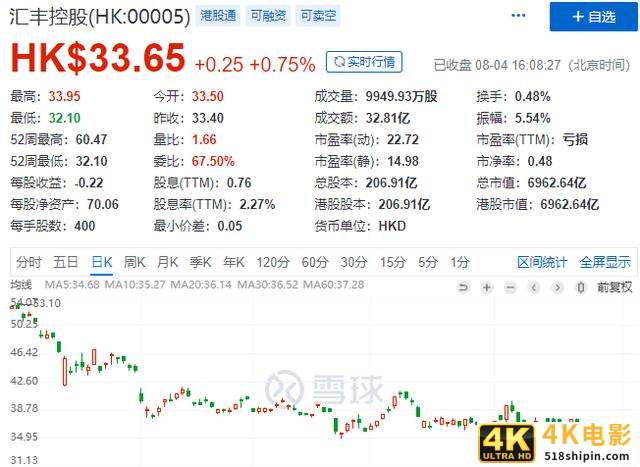Switch to the 60分 interval tab
Image resolution: width=640 pixels, height=467 pixels.
(315, 262)
